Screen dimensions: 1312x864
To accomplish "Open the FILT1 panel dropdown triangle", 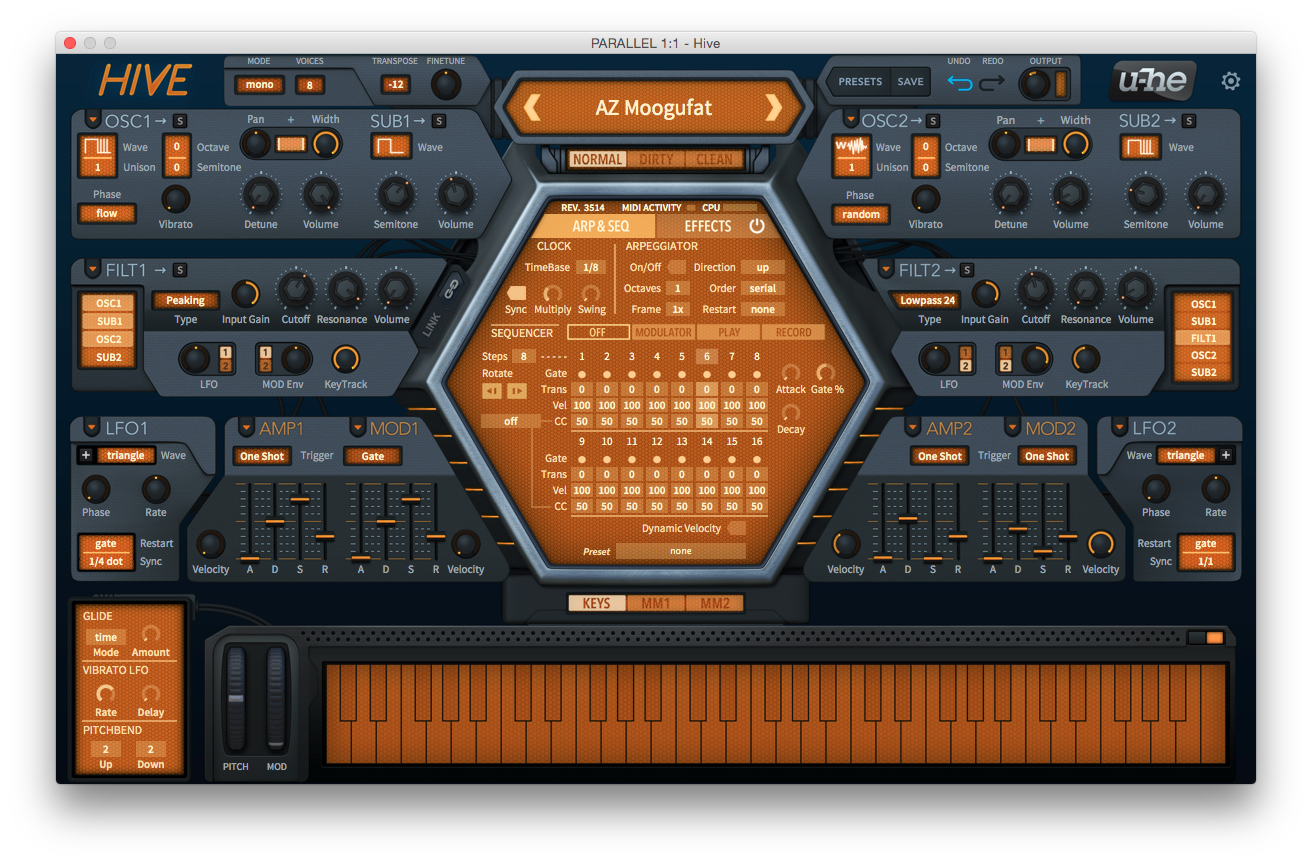I will [x=93, y=269].
